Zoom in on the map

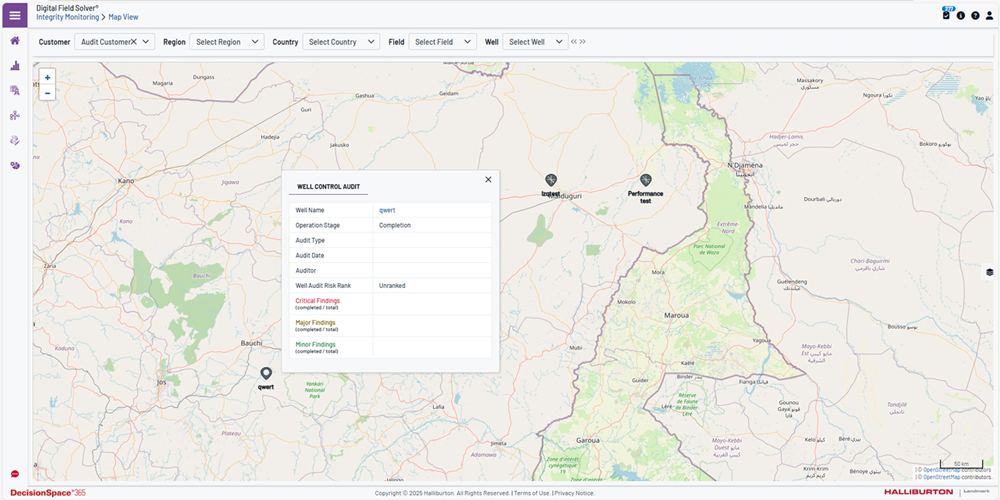pyautogui.click(x=47, y=77)
